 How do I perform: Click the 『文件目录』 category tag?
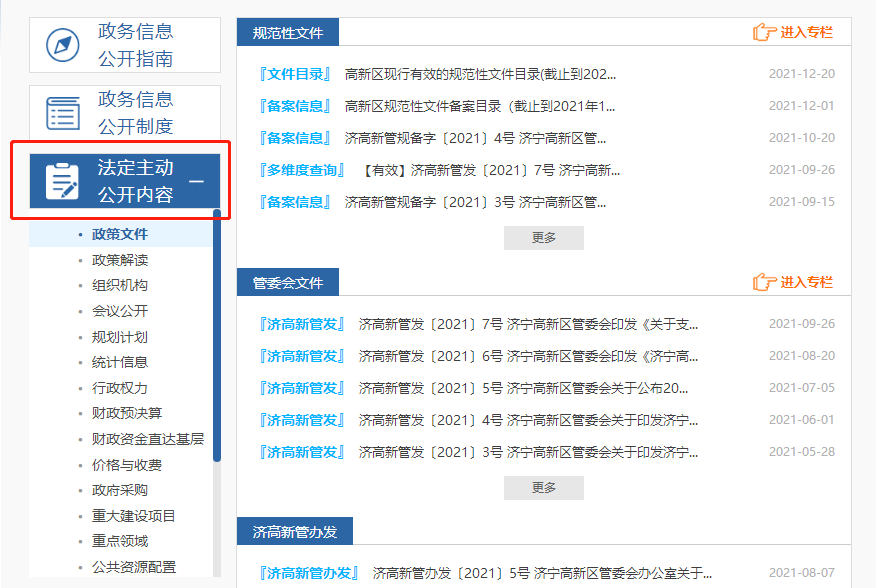click(294, 74)
